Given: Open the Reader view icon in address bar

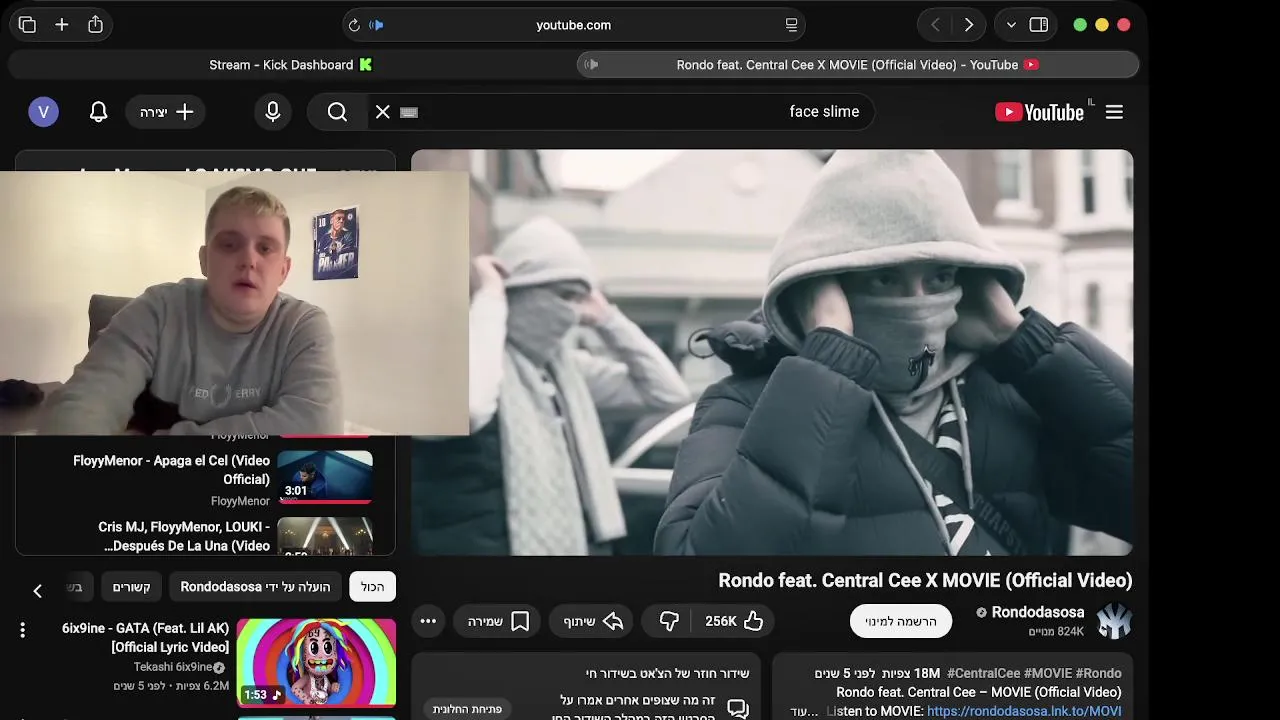Looking at the screenshot, I should pos(791,25).
